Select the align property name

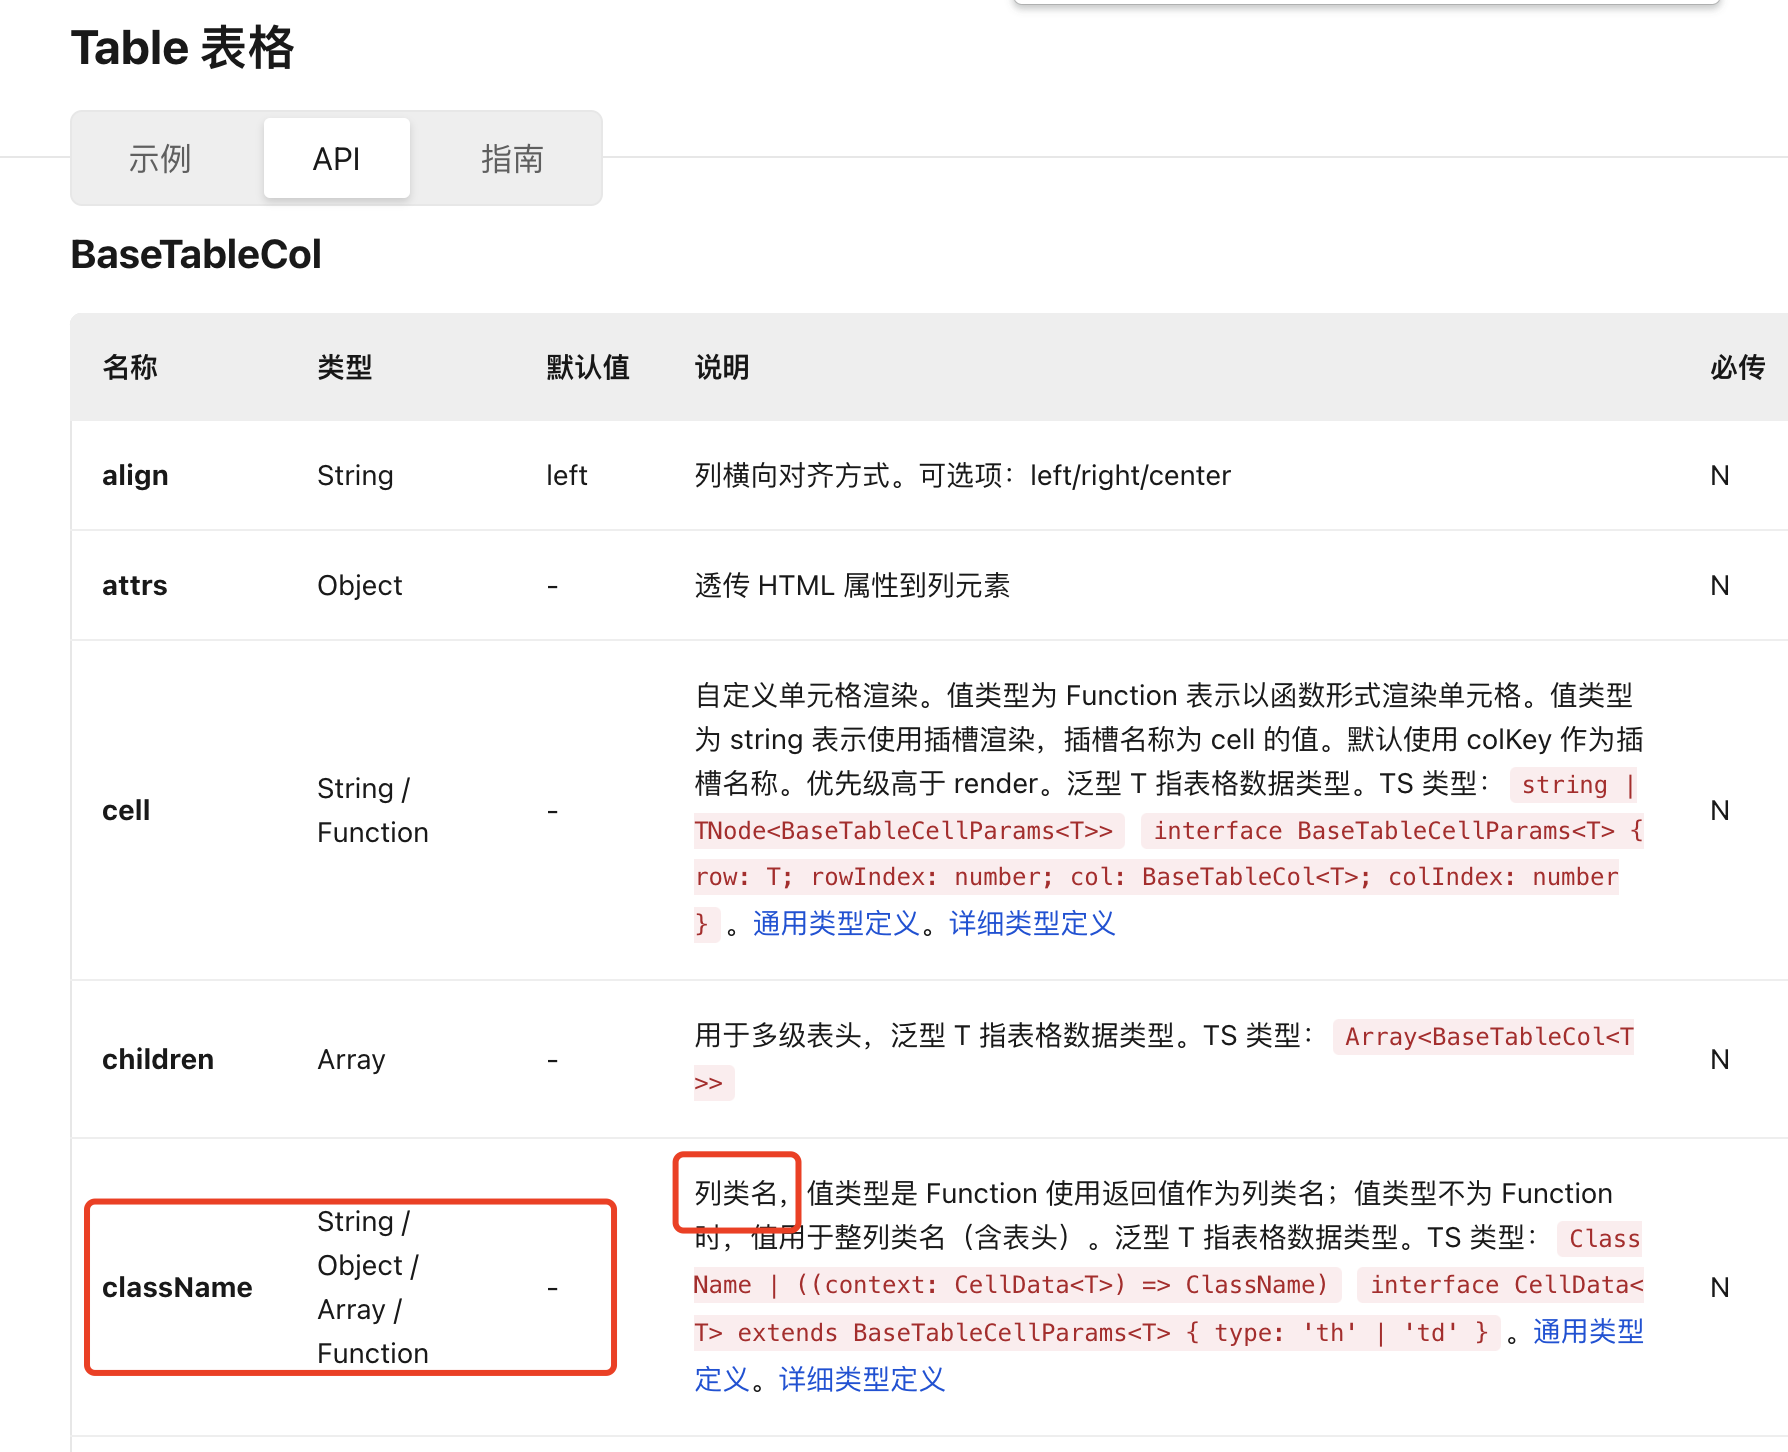pos(135,475)
